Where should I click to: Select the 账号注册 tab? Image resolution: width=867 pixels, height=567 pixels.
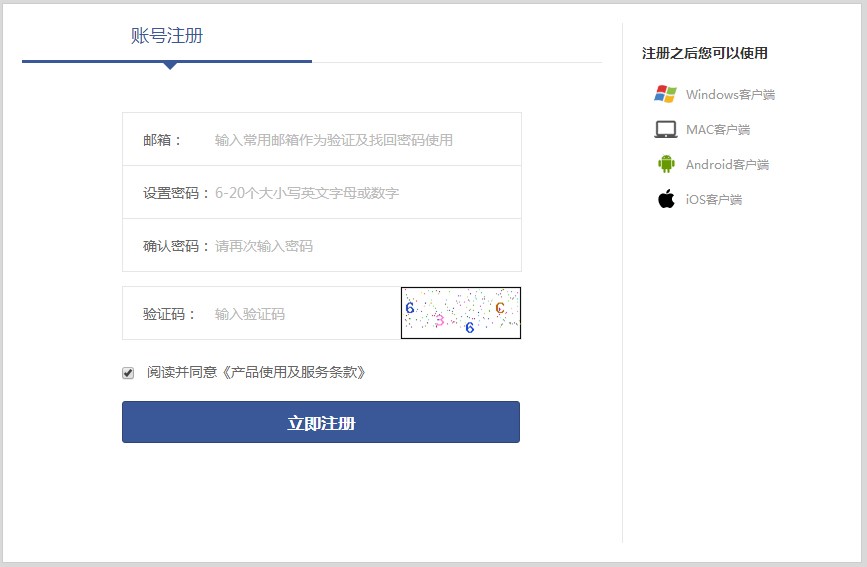pos(167,37)
